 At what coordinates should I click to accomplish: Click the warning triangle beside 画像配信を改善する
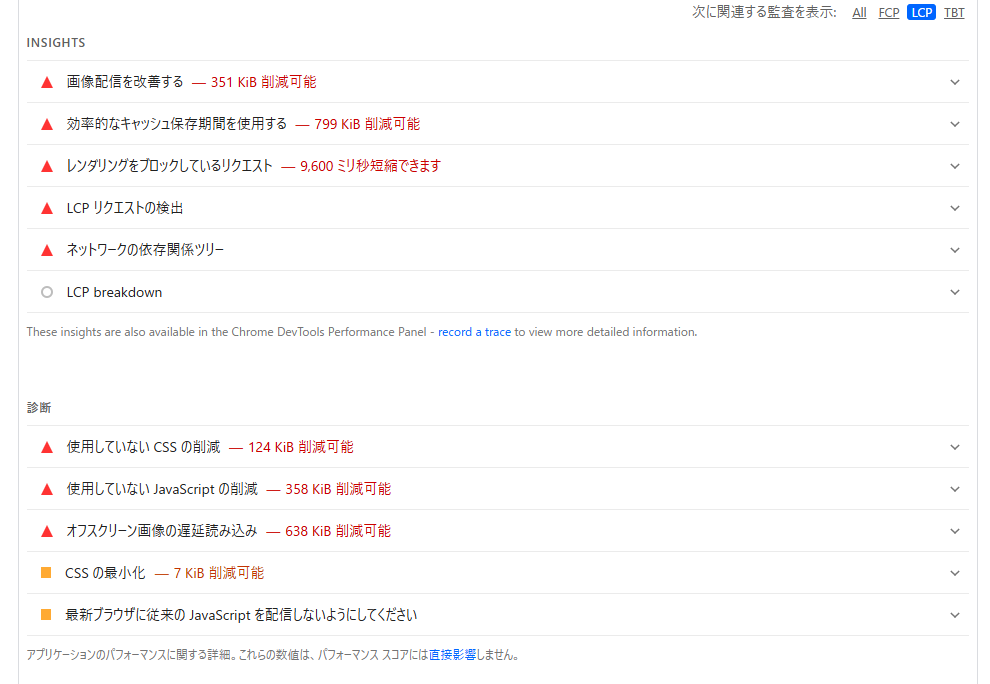click(x=47, y=82)
